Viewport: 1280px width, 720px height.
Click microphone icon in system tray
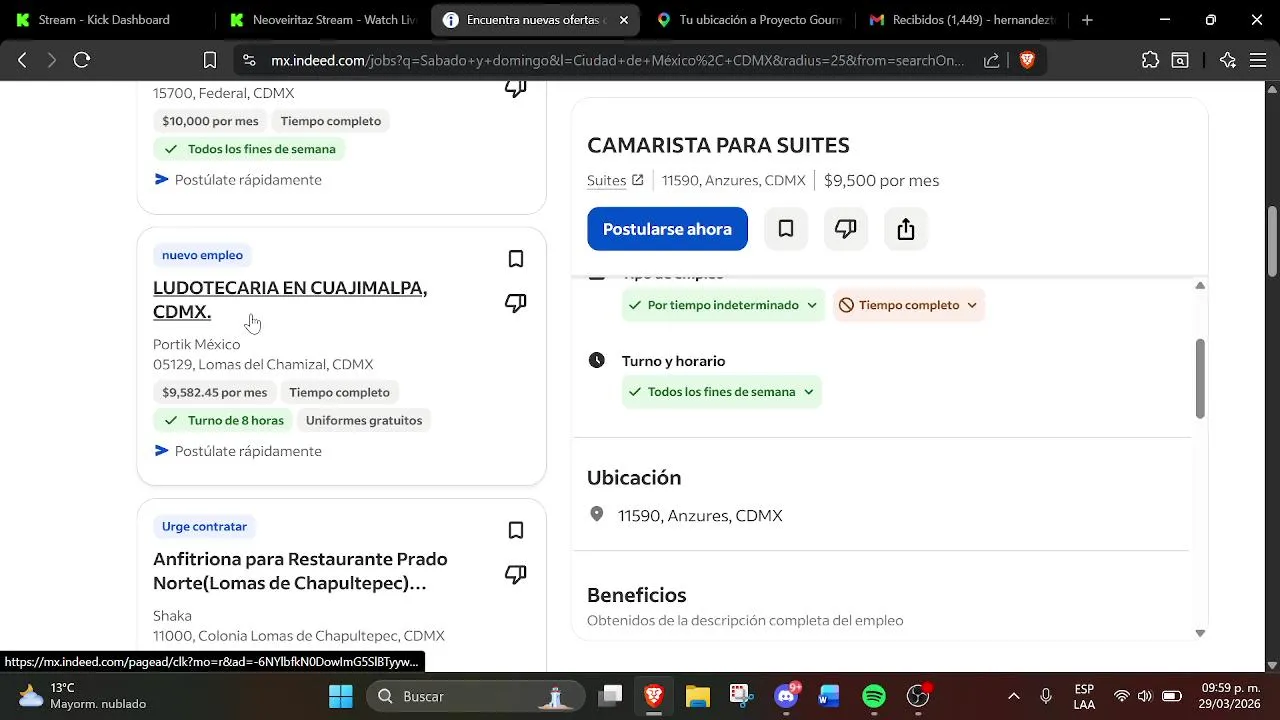[1046, 696]
